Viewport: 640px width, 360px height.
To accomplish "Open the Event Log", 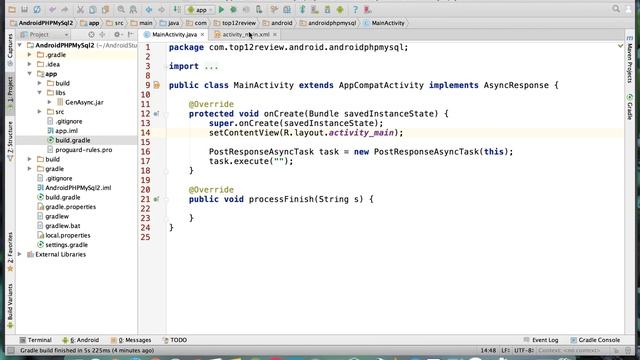I will point(541,340).
